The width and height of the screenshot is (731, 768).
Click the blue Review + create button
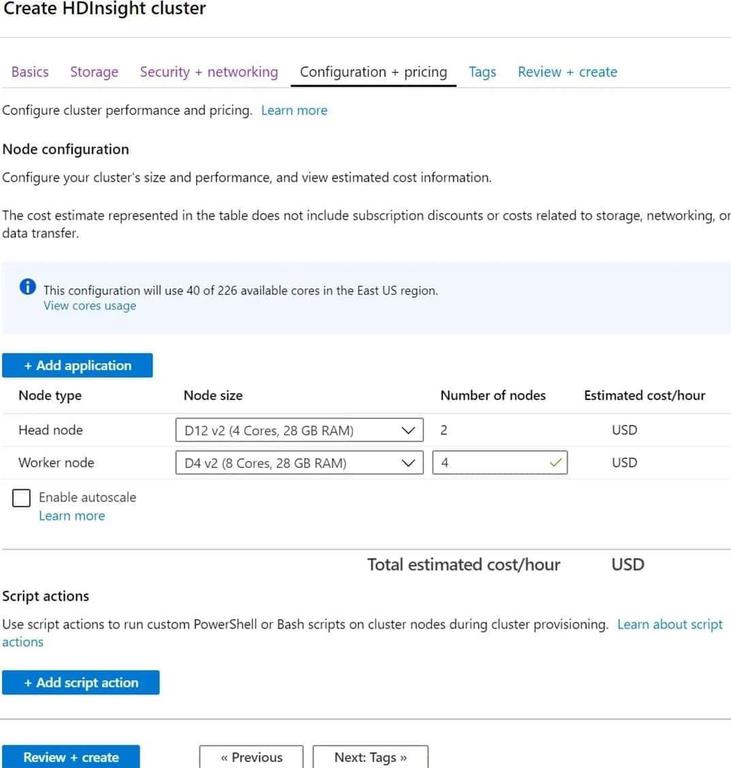[x=71, y=757]
